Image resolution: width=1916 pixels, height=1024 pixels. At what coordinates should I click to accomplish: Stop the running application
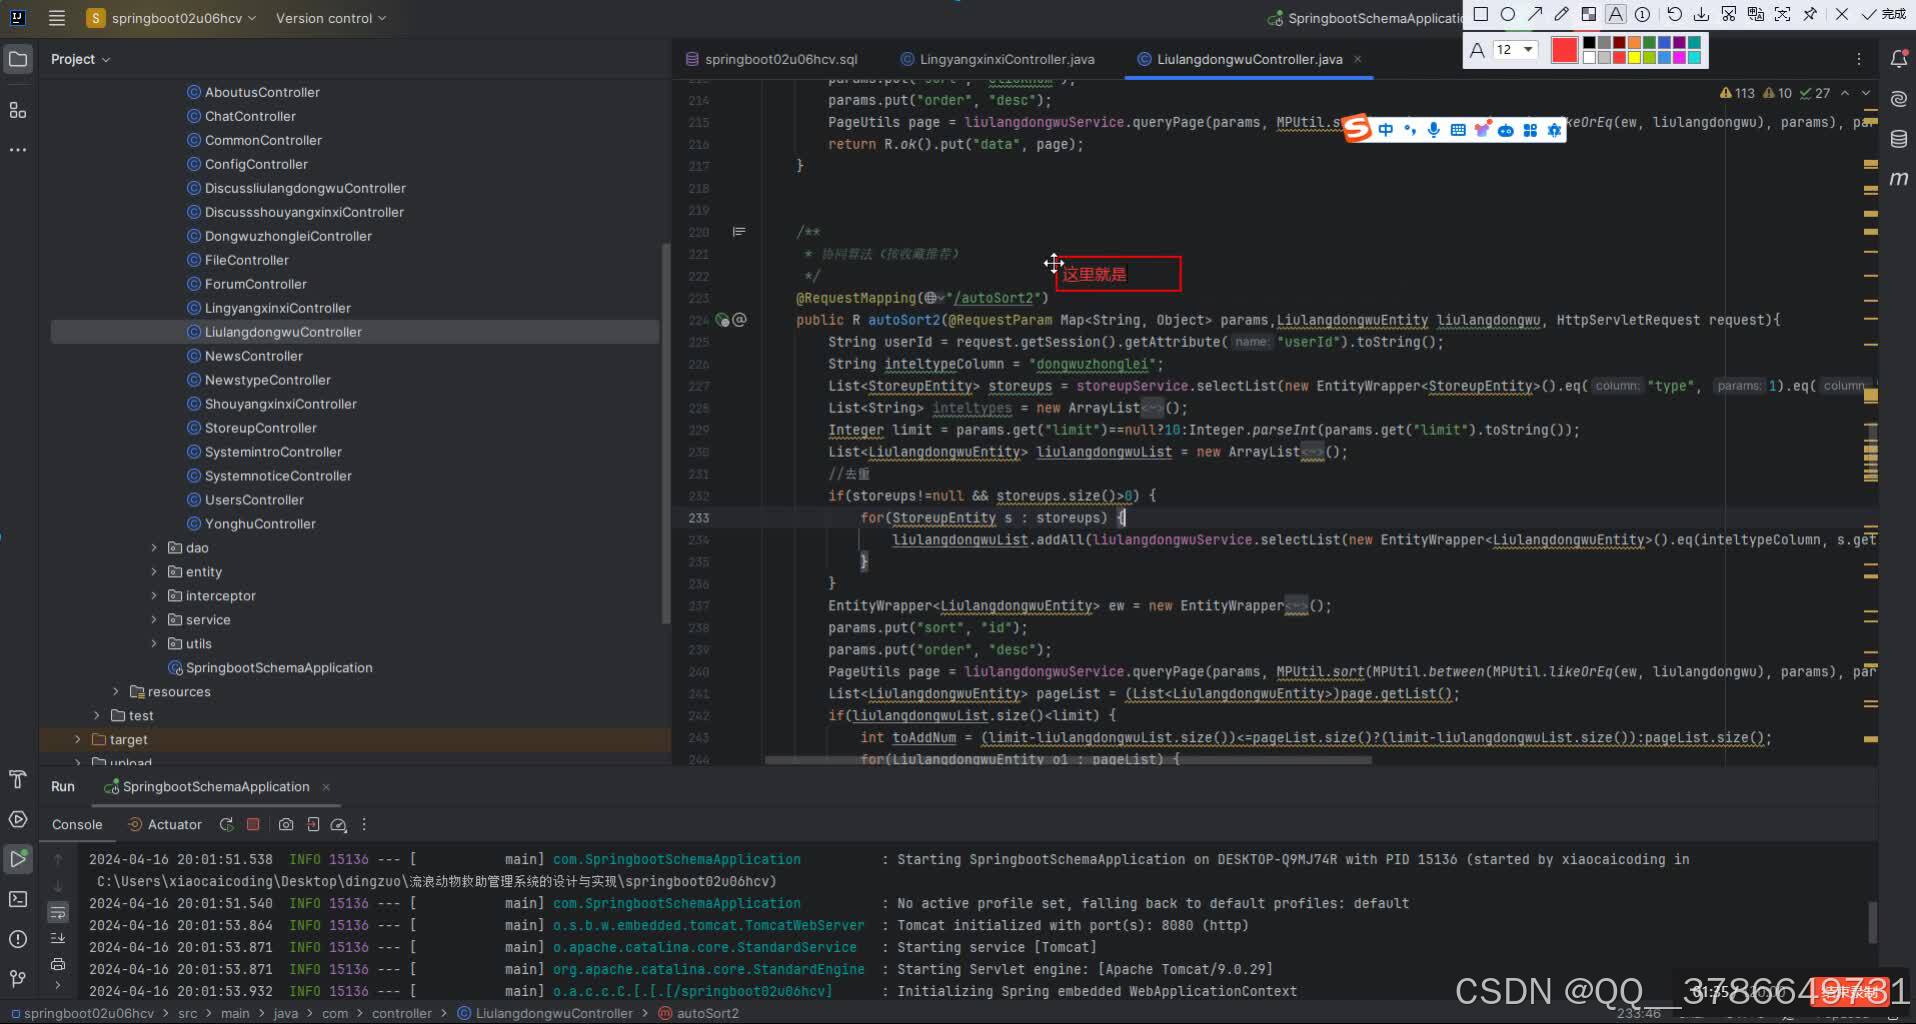click(x=253, y=825)
